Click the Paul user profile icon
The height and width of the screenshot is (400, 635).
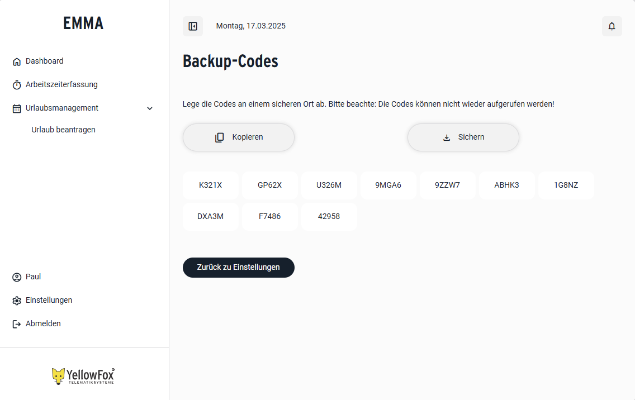click(x=17, y=277)
